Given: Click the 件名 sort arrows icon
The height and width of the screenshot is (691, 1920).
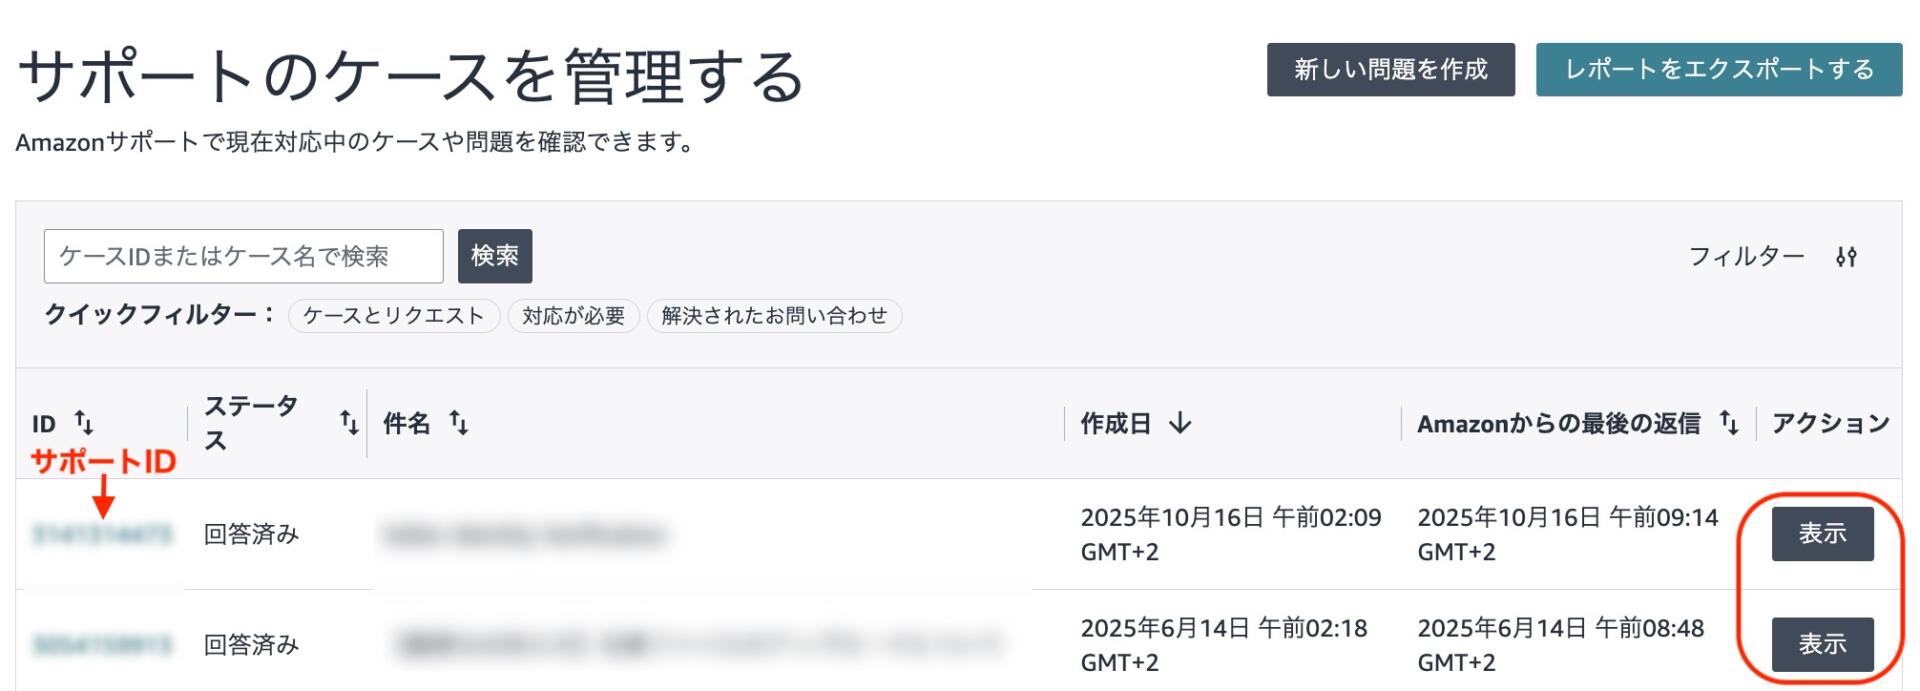Looking at the screenshot, I should tap(459, 423).
